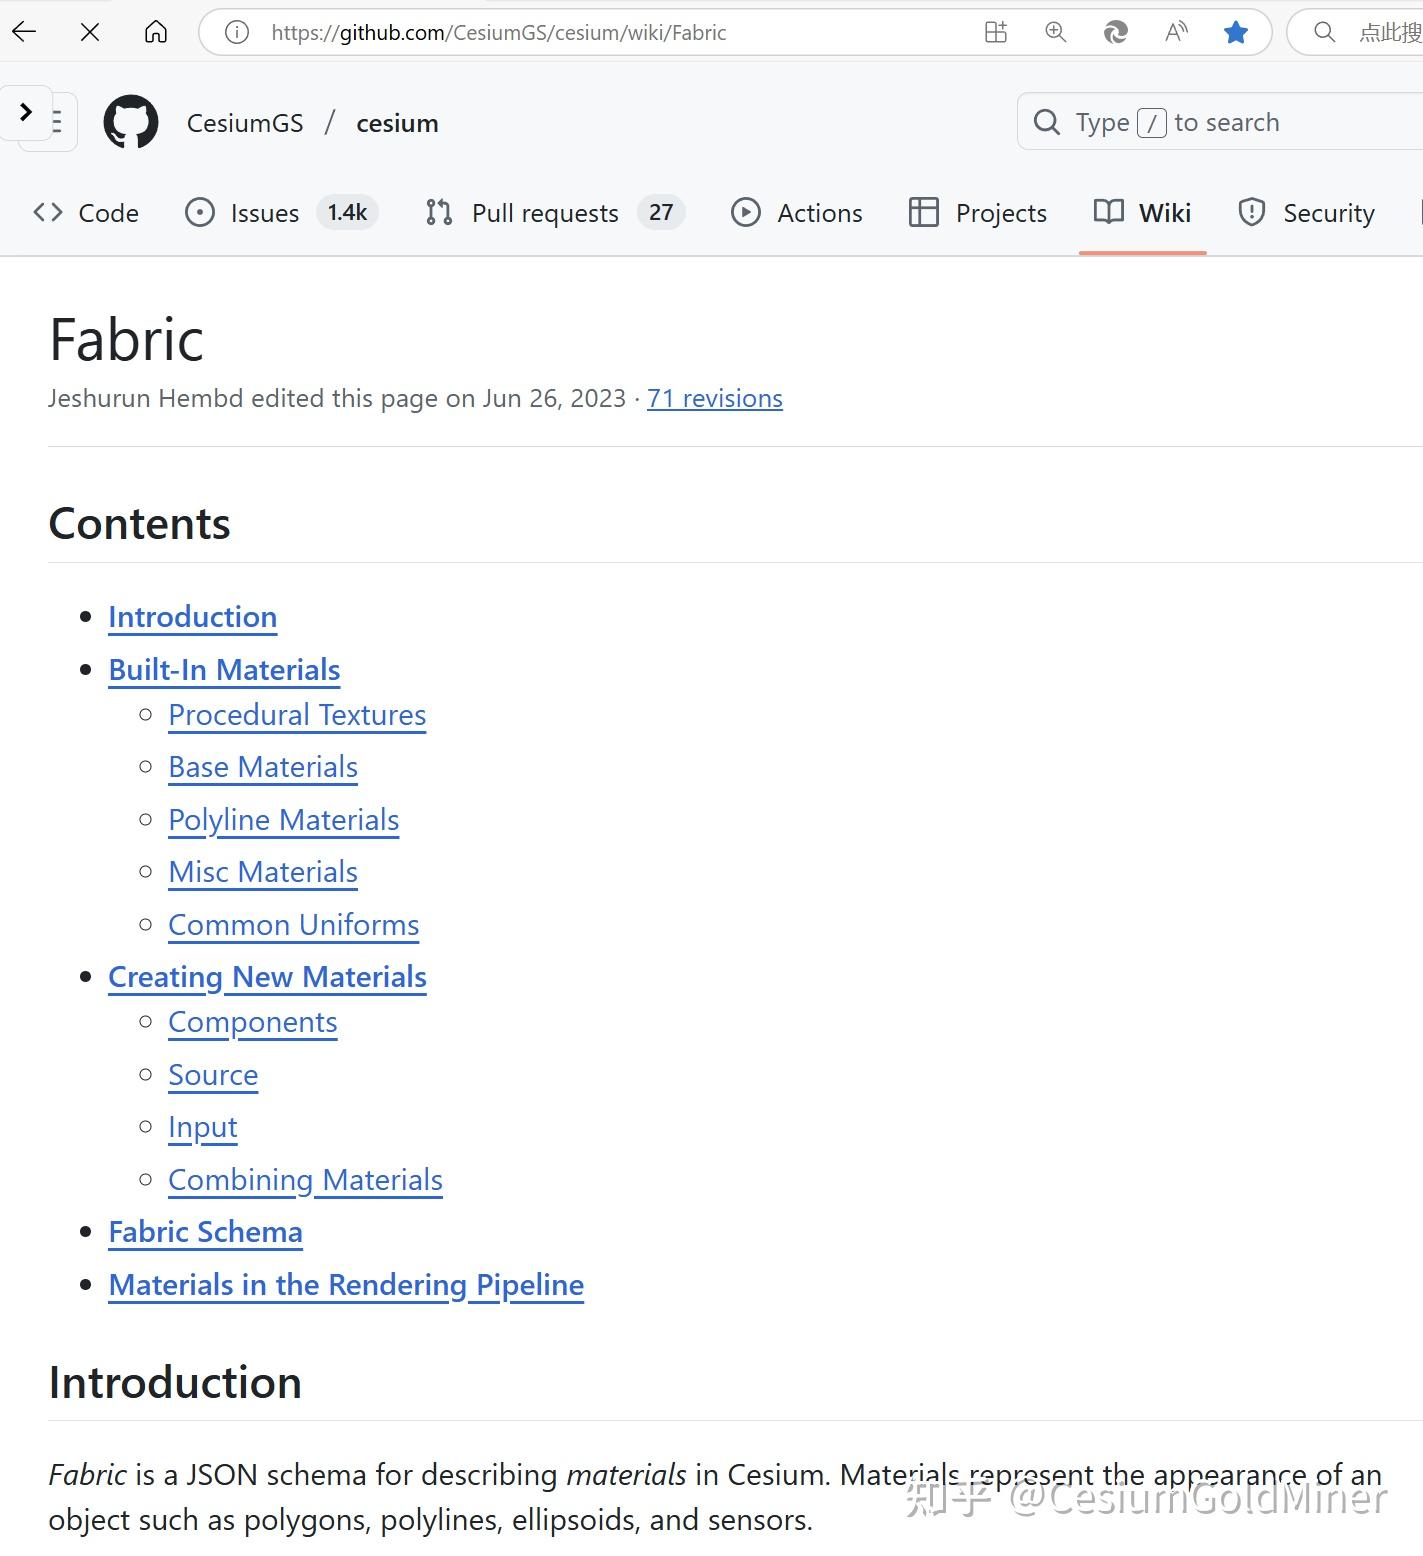This screenshot has height=1556, width=1423.
Task: View site information icon in address bar
Action: pos(237,32)
